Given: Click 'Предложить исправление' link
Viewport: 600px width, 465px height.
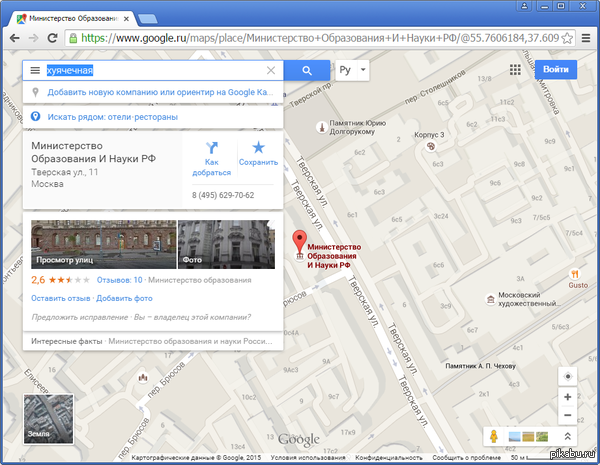Looking at the screenshot, I should point(80,317).
